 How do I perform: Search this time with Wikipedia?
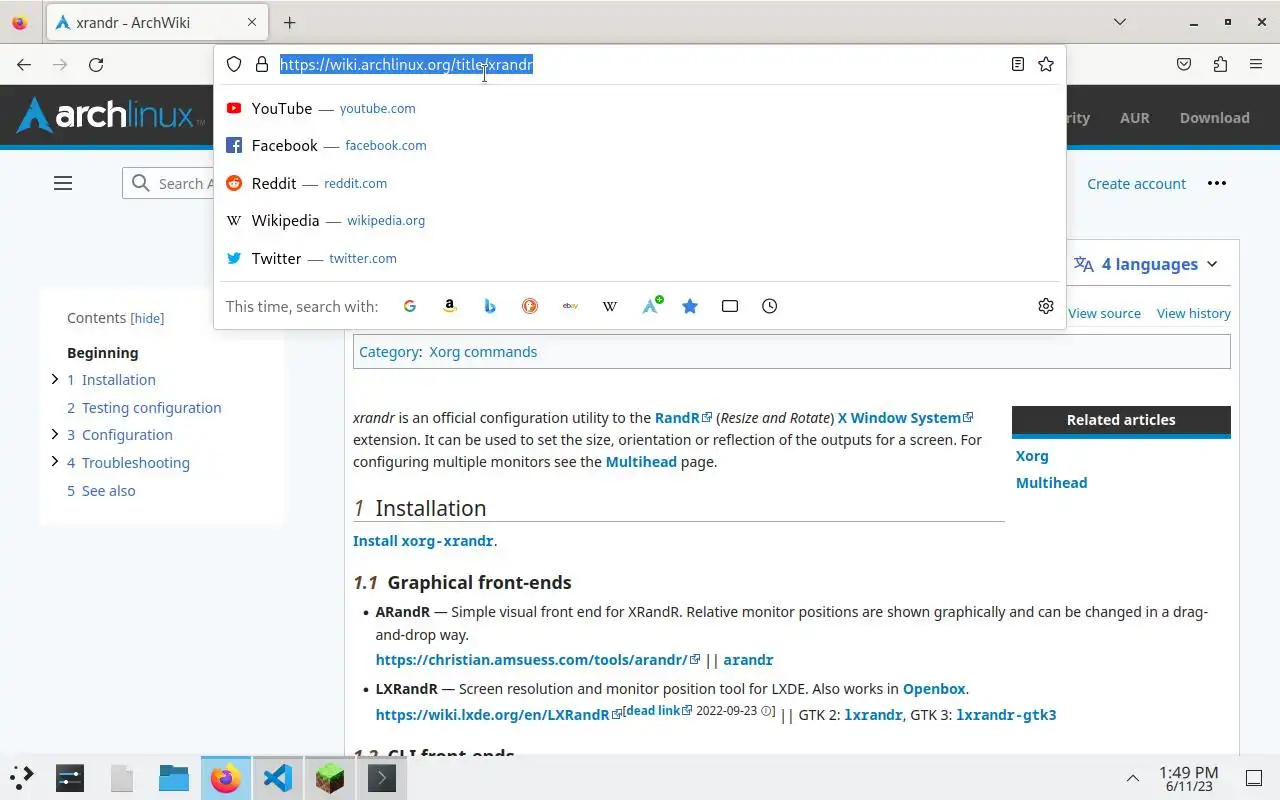(610, 306)
